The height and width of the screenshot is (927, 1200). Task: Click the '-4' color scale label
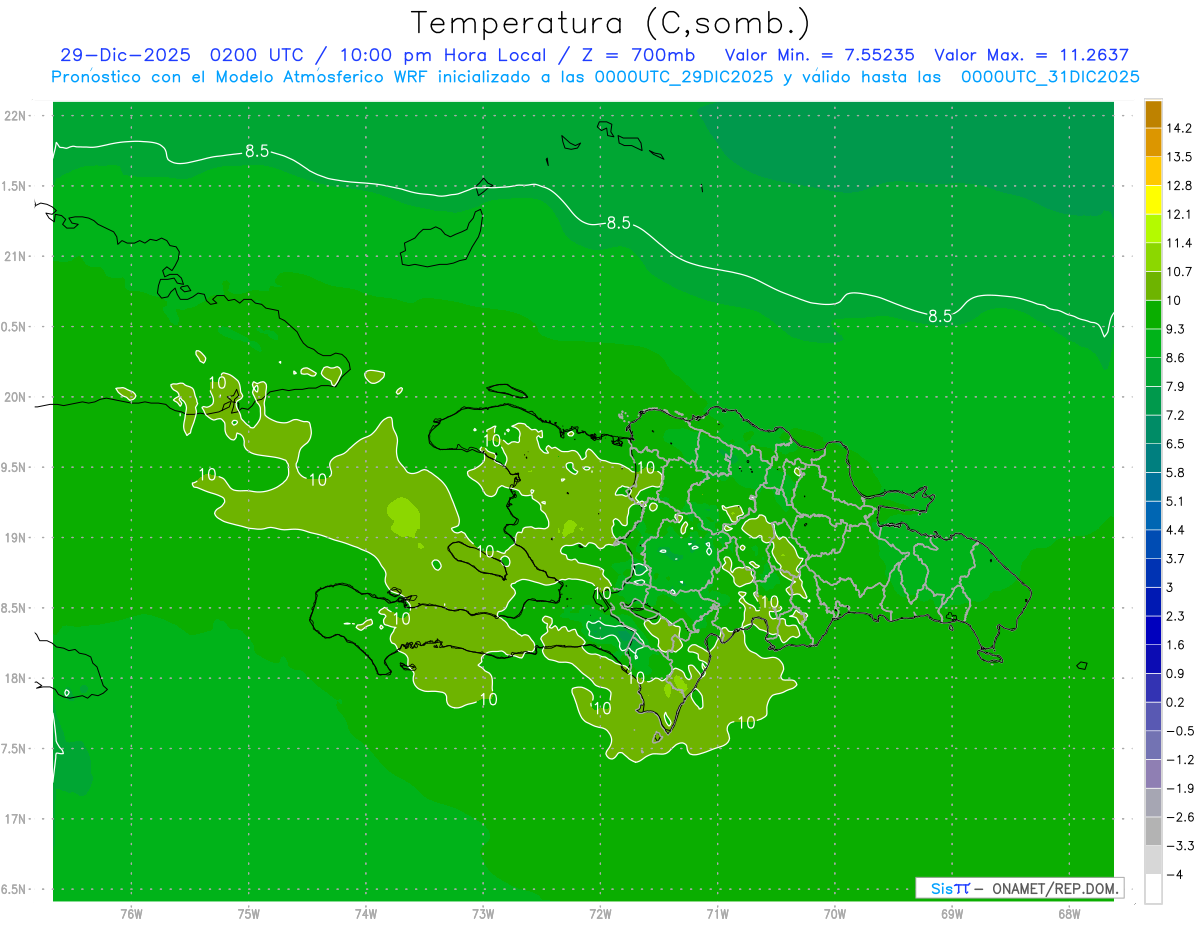point(1173,874)
